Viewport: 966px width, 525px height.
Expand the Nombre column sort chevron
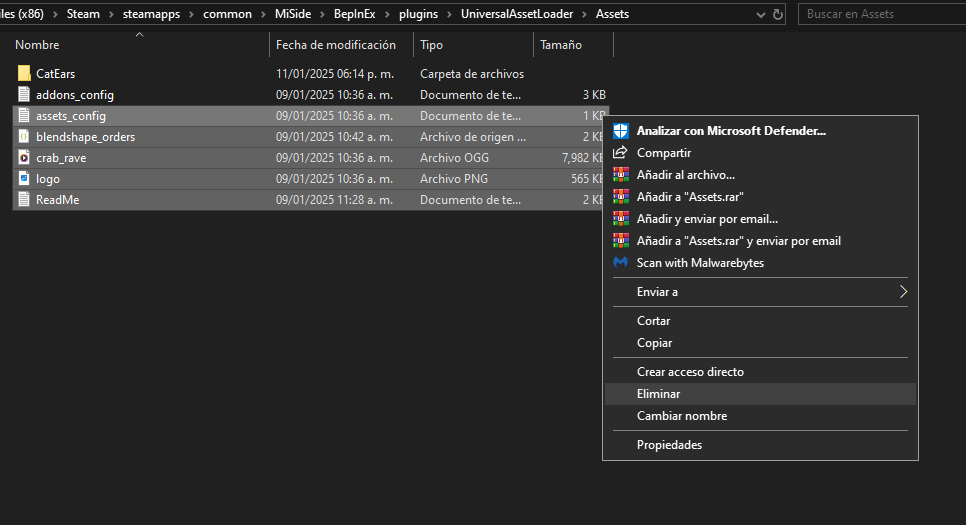[139, 35]
